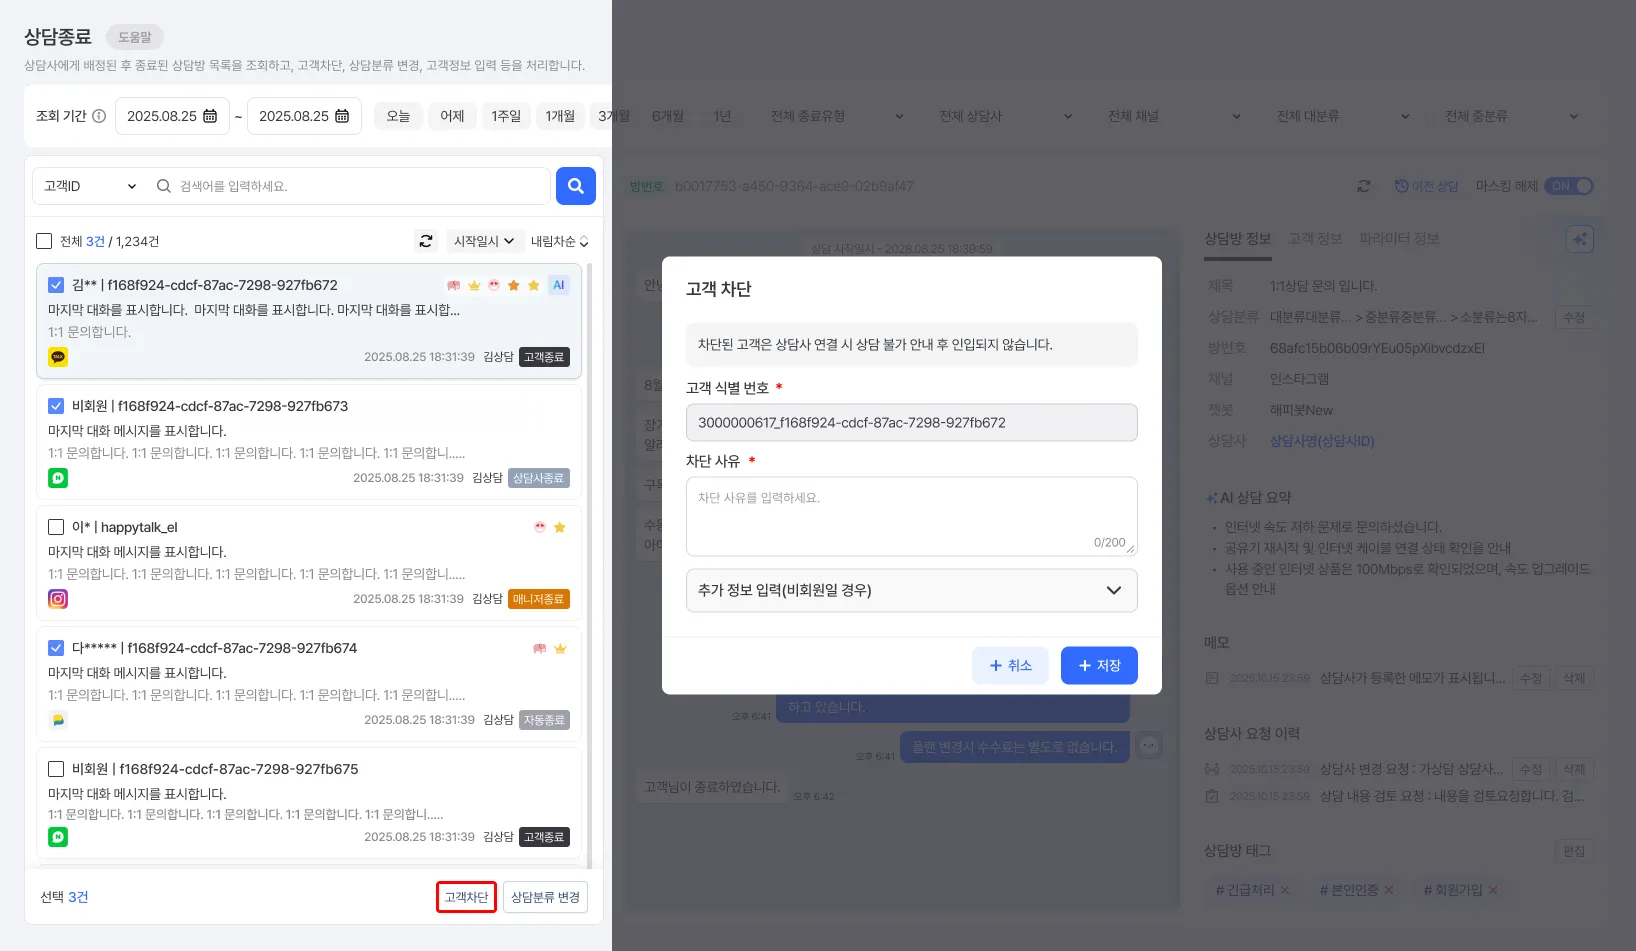This screenshot has height=951, width=1636.
Task: Click the elephant icon in the 다****** row
Action: [x=540, y=648]
